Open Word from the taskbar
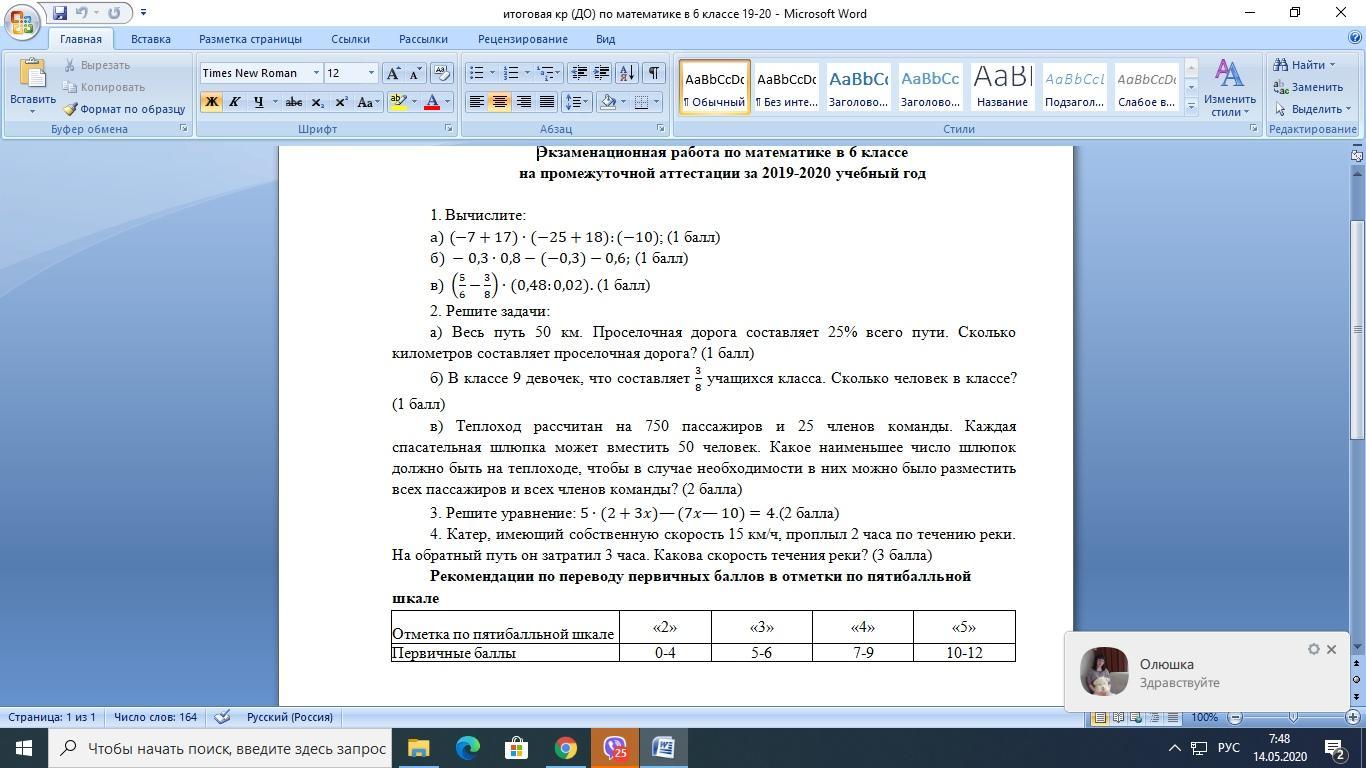 663,748
